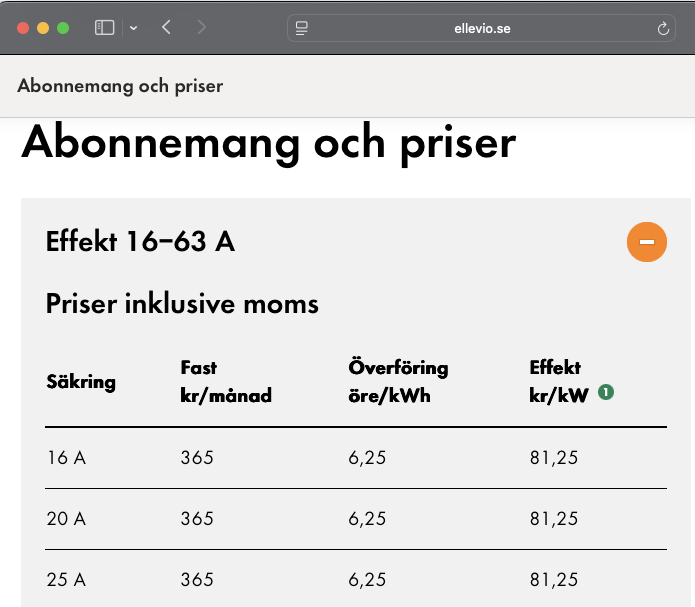Open the page menu icon in address bar
This screenshot has height=607, width=695.
tap(302, 28)
